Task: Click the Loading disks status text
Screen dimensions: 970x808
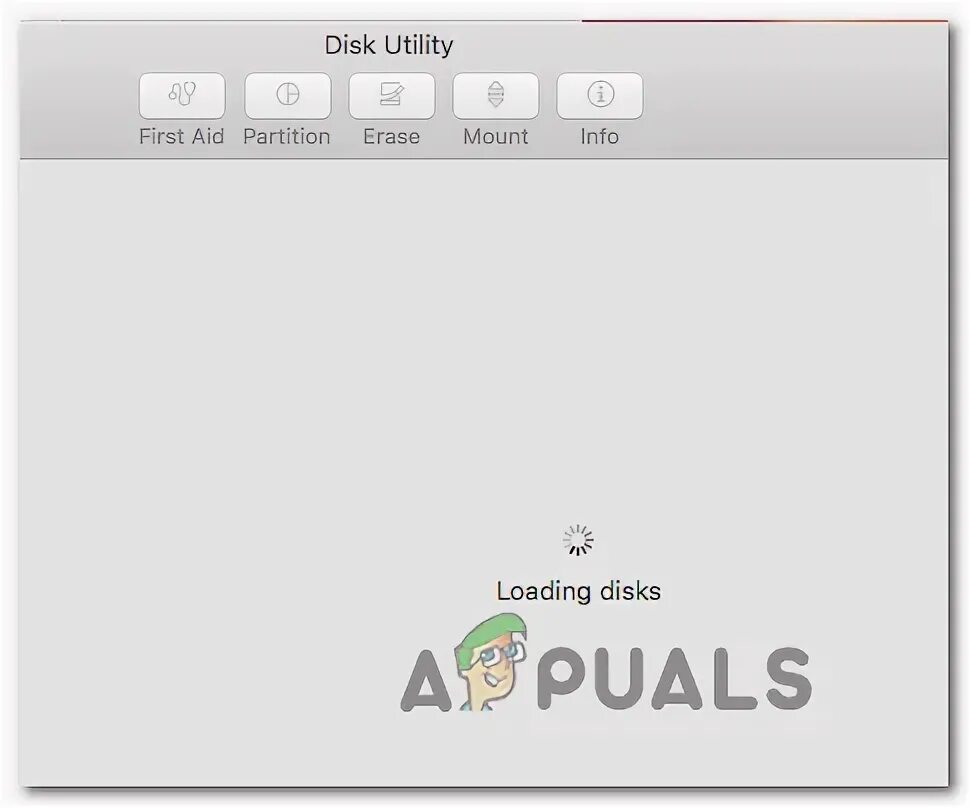Action: point(578,591)
